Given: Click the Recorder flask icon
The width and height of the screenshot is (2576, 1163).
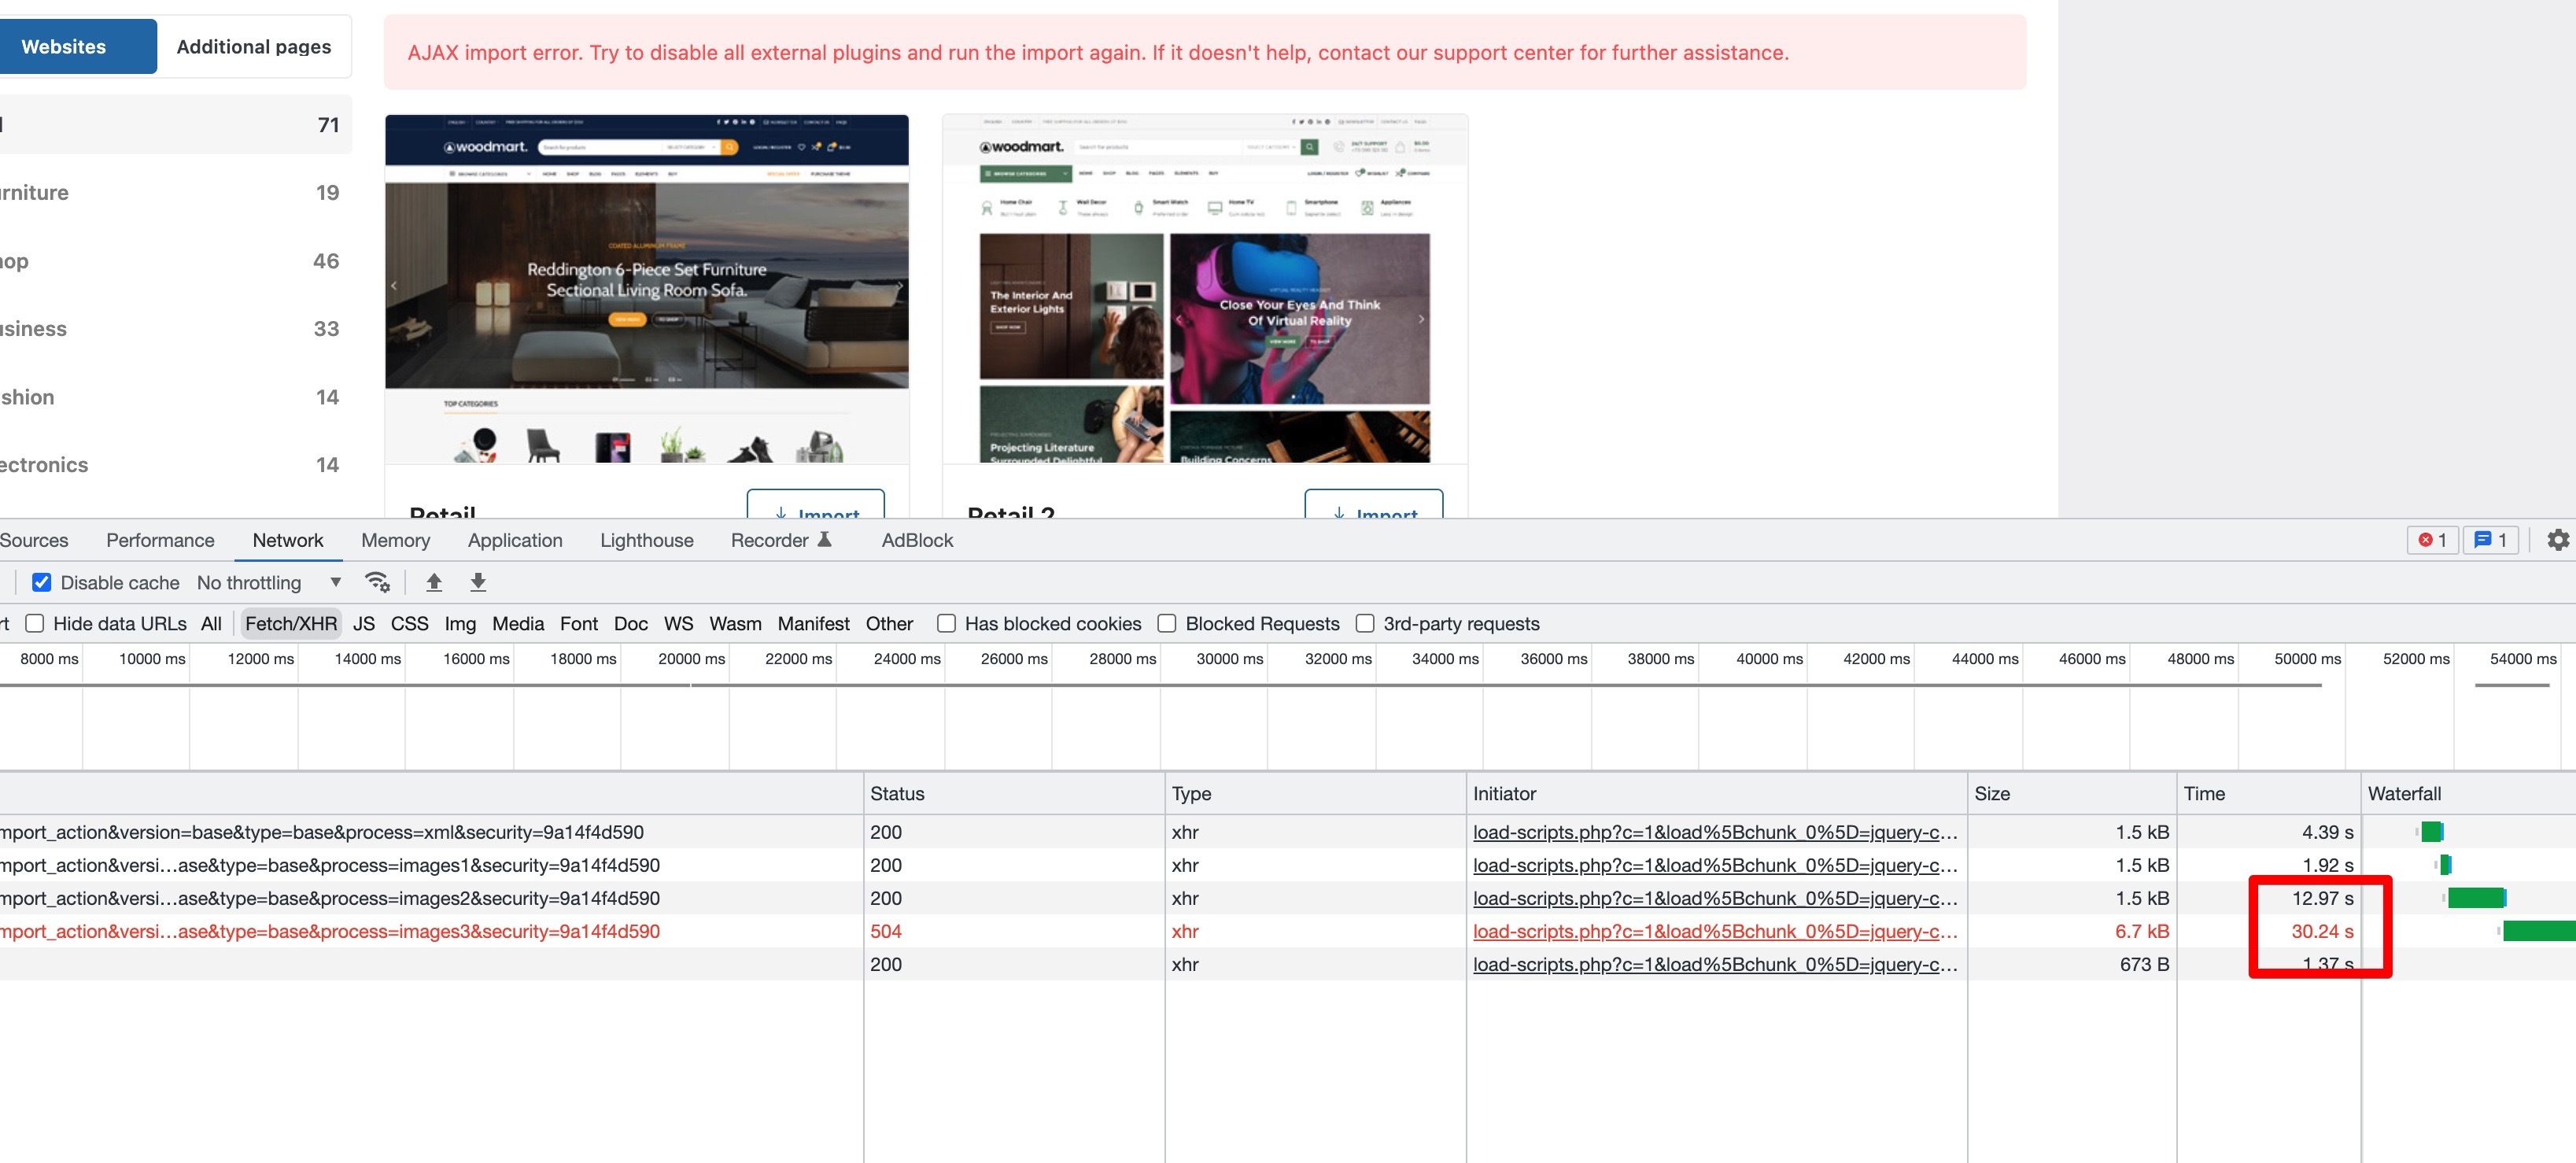Looking at the screenshot, I should coord(825,540).
